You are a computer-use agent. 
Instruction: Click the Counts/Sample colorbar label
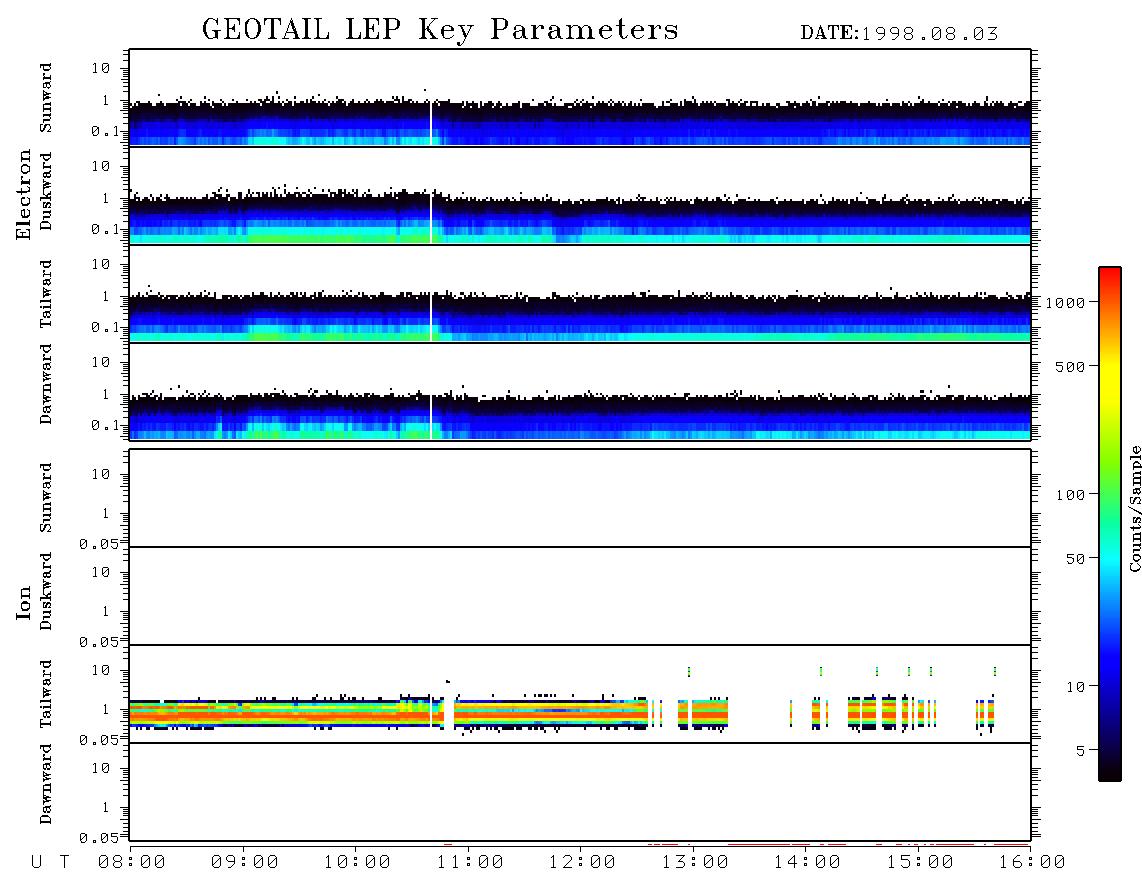tap(1134, 508)
